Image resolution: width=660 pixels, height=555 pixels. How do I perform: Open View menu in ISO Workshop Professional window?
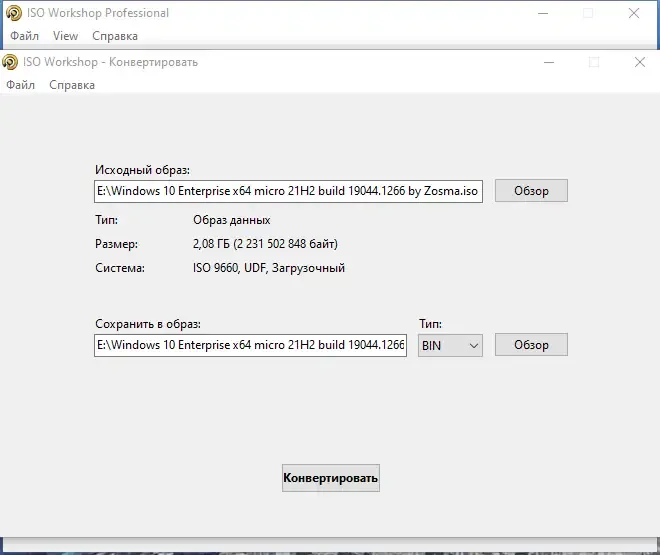[x=65, y=36]
